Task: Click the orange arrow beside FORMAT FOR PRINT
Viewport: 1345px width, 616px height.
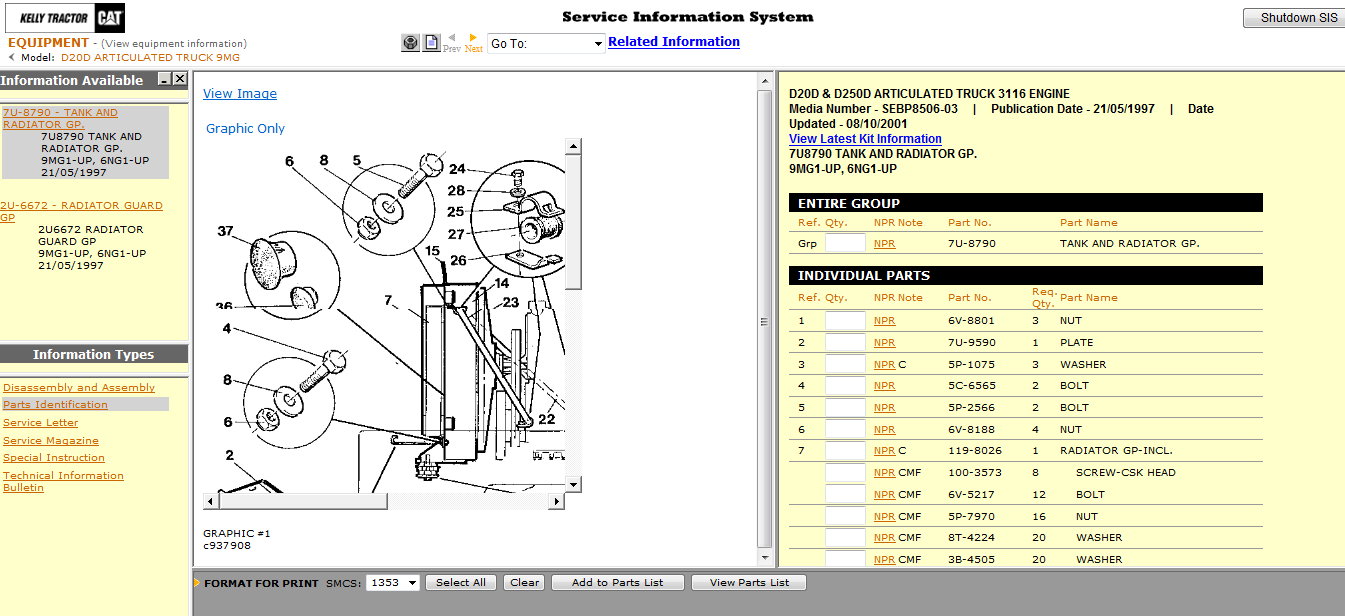Action: (198, 581)
